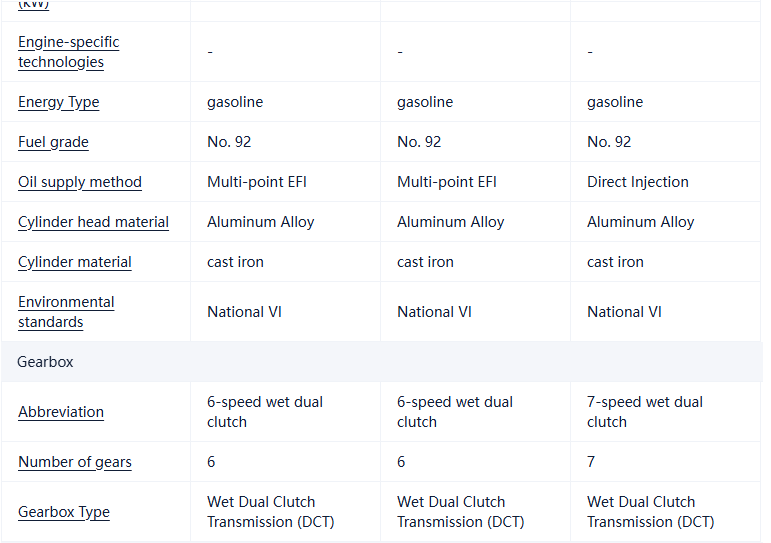This screenshot has height=543, width=771.
Task: Click the Number of gears link
Action: [x=75, y=462]
